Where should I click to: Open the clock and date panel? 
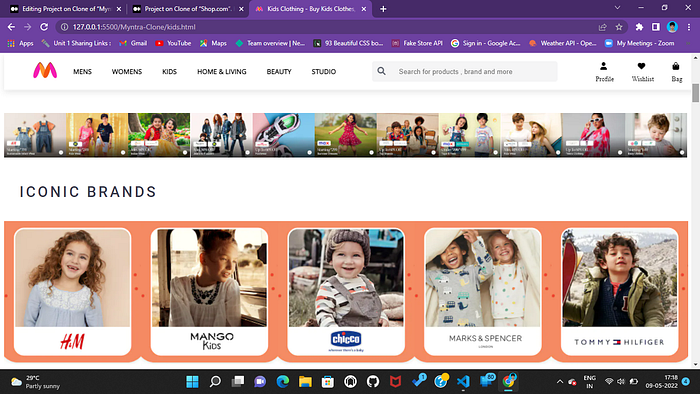pos(661,382)
